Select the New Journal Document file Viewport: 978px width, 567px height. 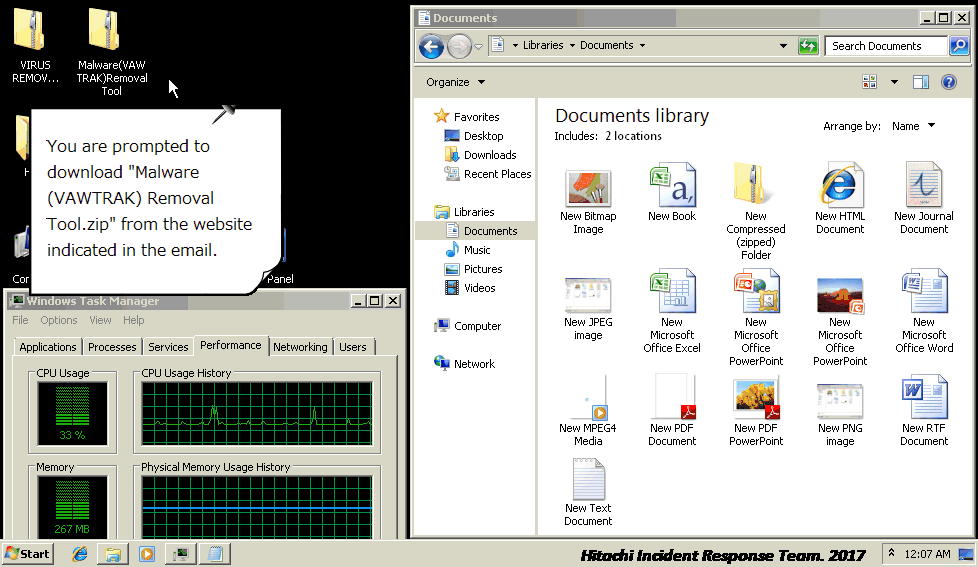tap(924, 199)
